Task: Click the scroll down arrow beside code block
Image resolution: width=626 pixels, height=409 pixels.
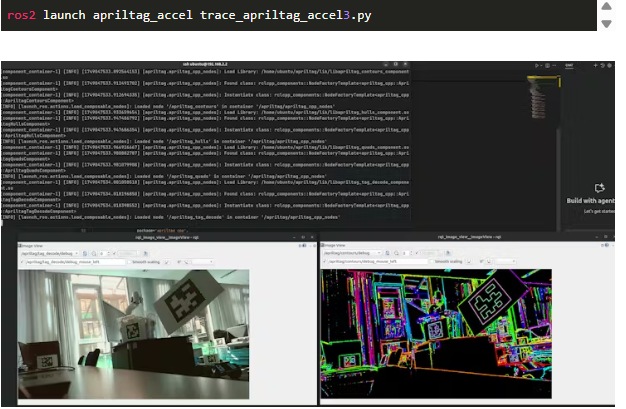Action: pyautogui.click(x=605, y=23)
